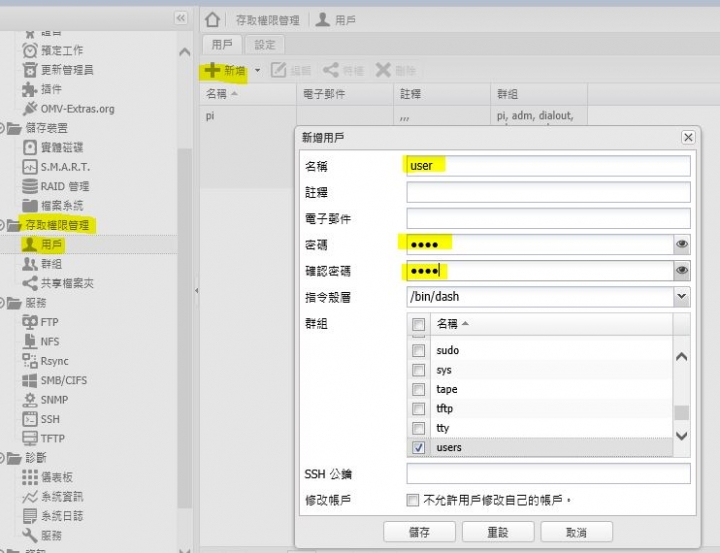This screenshot has width=720, height=553.
Task: Open 更新管理員 update manager icon
Action: pos(30,70)
